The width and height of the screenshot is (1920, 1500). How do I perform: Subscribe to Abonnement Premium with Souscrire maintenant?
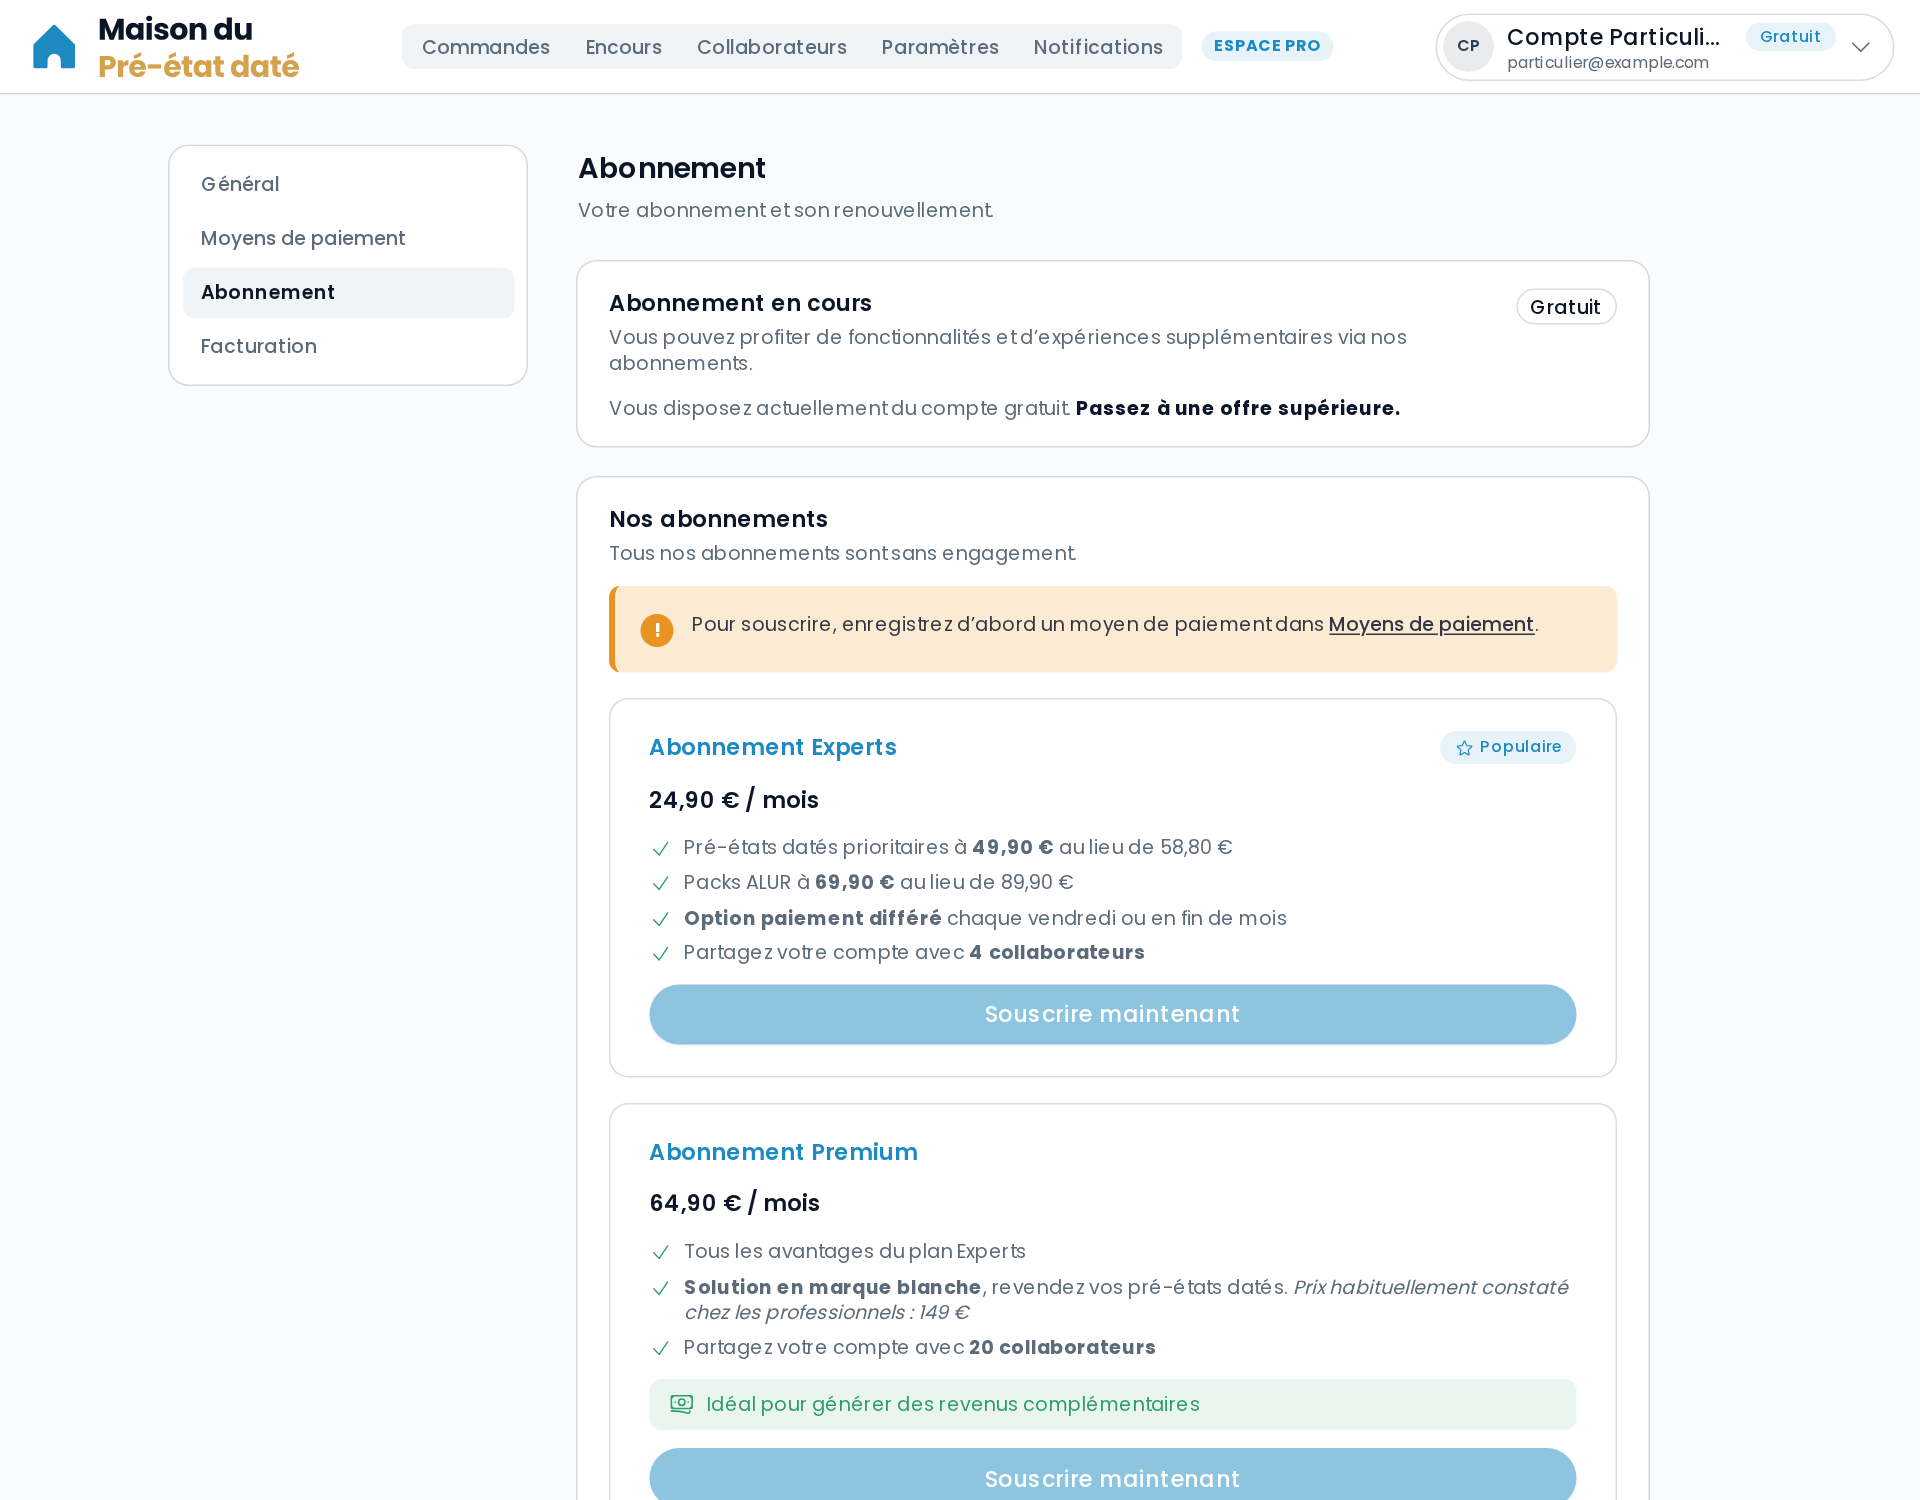point(1112,1476)
